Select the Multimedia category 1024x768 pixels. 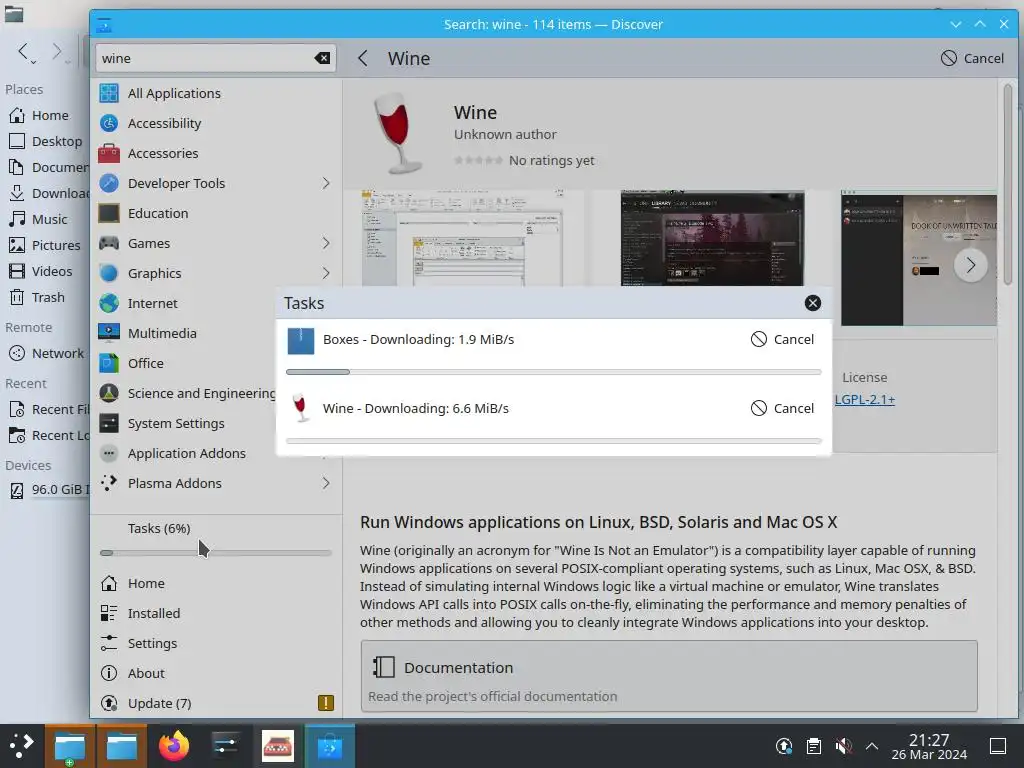185,334
